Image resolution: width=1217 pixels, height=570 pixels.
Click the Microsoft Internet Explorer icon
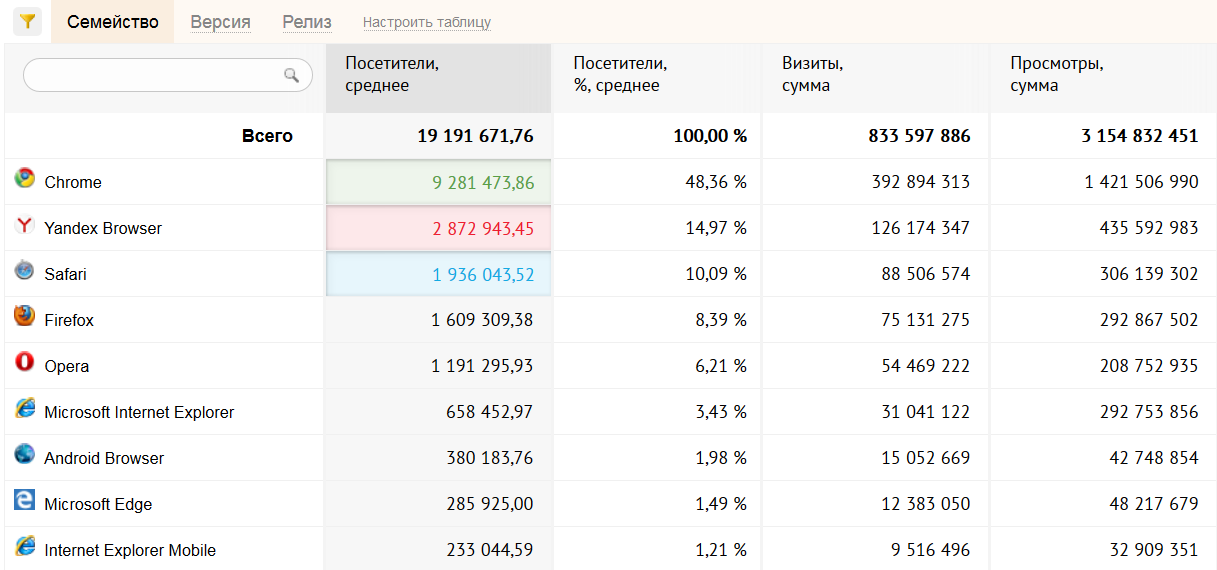[x=25, y=409]
